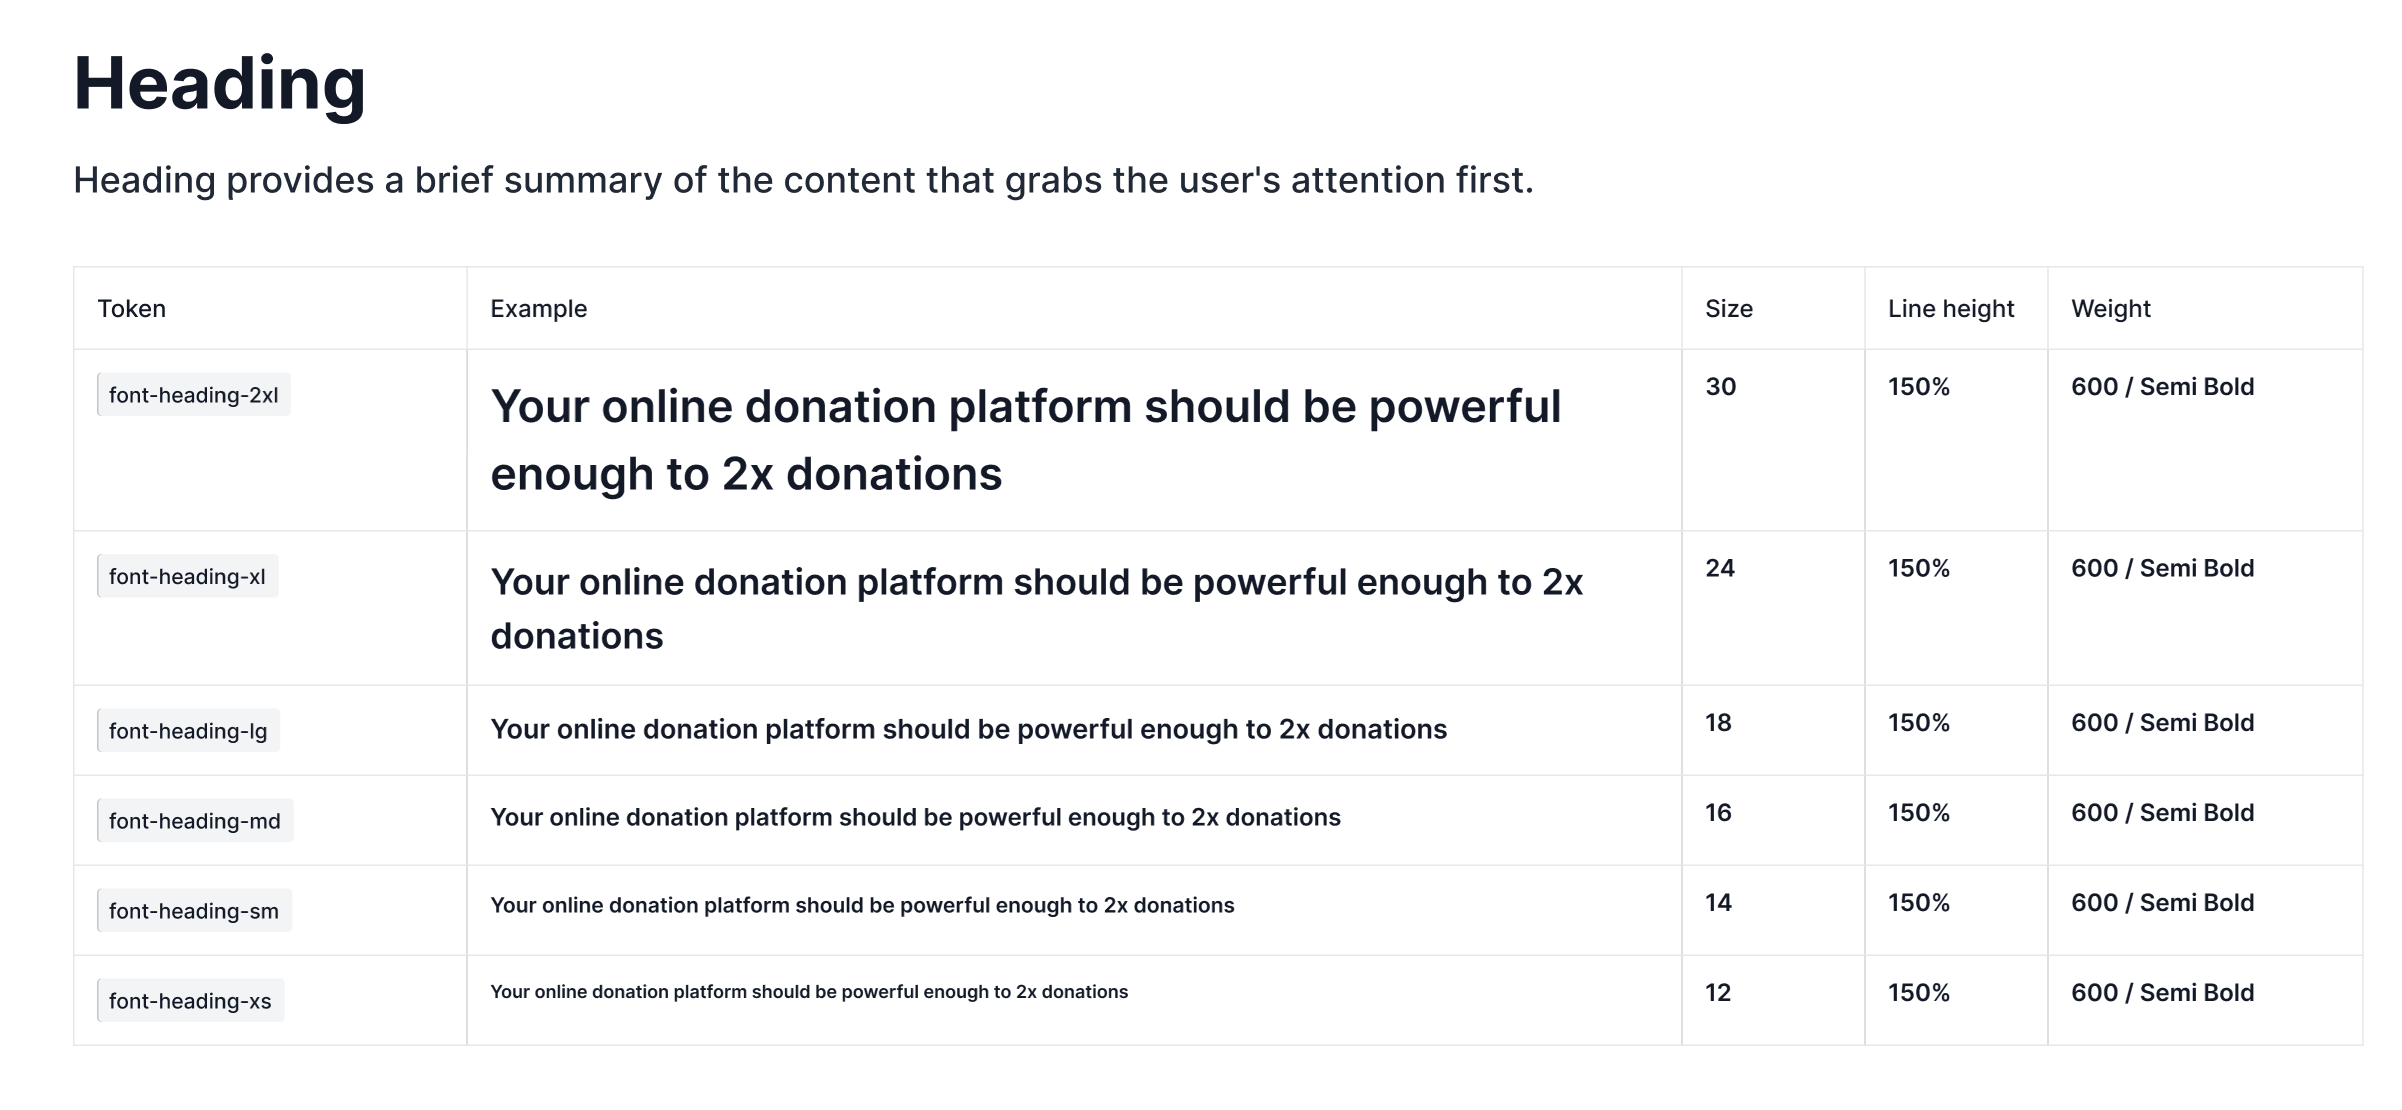
Task: Select the Size column header
Action: point(1728,309)
